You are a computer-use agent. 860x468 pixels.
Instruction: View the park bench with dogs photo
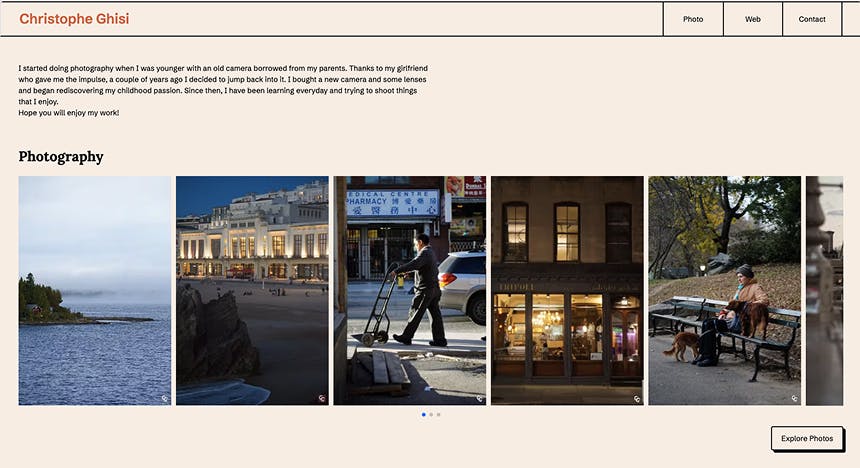tap(724, 290)
